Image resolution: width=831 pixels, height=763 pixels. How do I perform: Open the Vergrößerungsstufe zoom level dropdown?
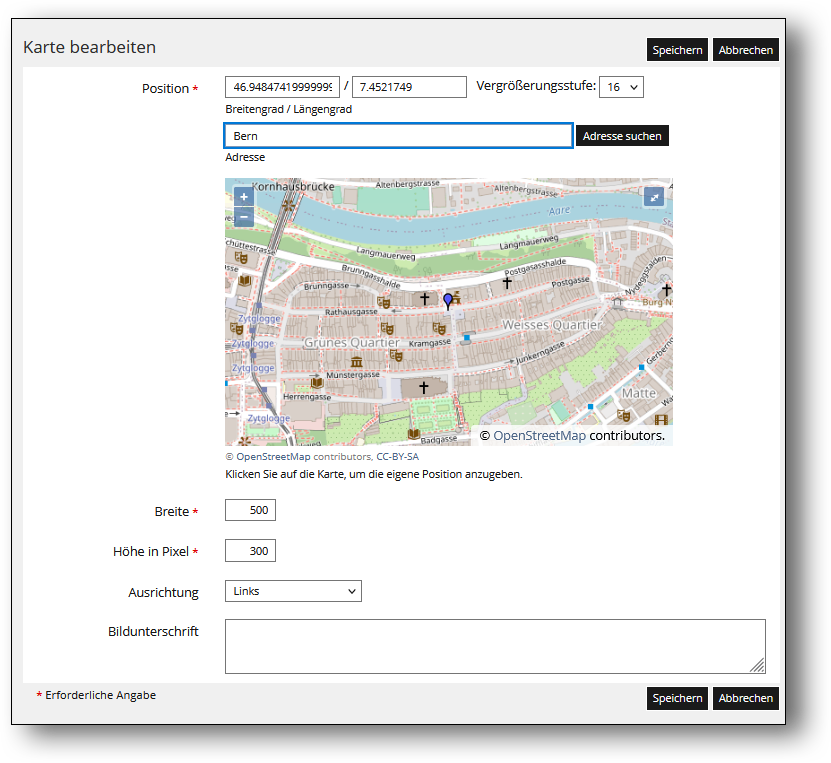point(621,87)
